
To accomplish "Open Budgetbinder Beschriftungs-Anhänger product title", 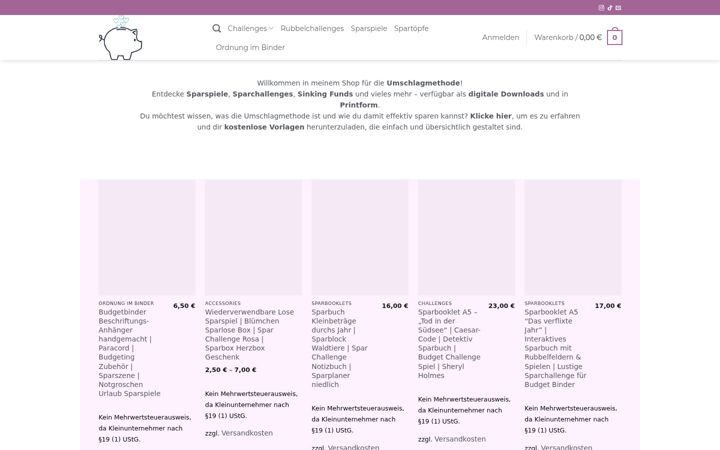I will (x=129, y=353).
